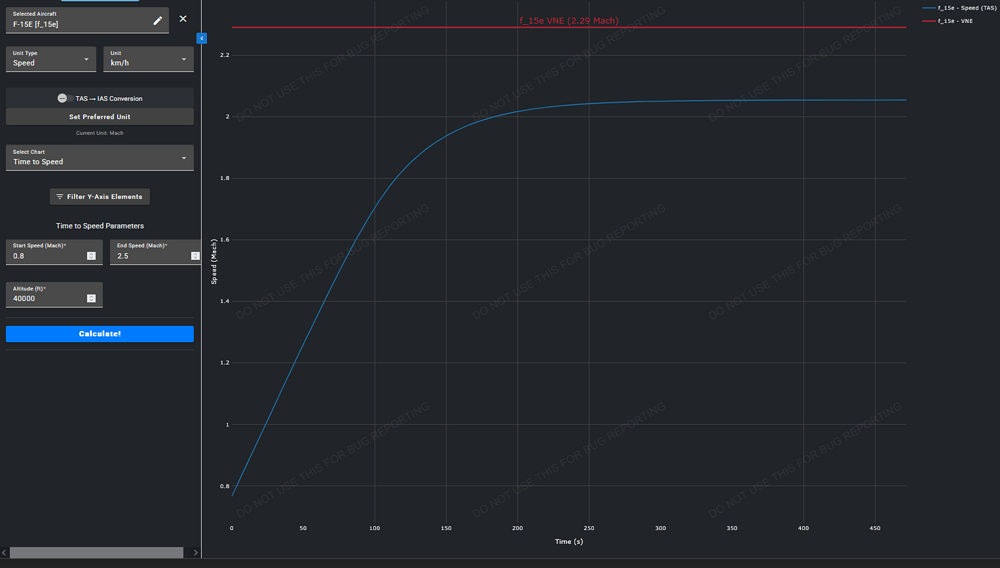Click the Altitude input field

click(x=54, y=295)
